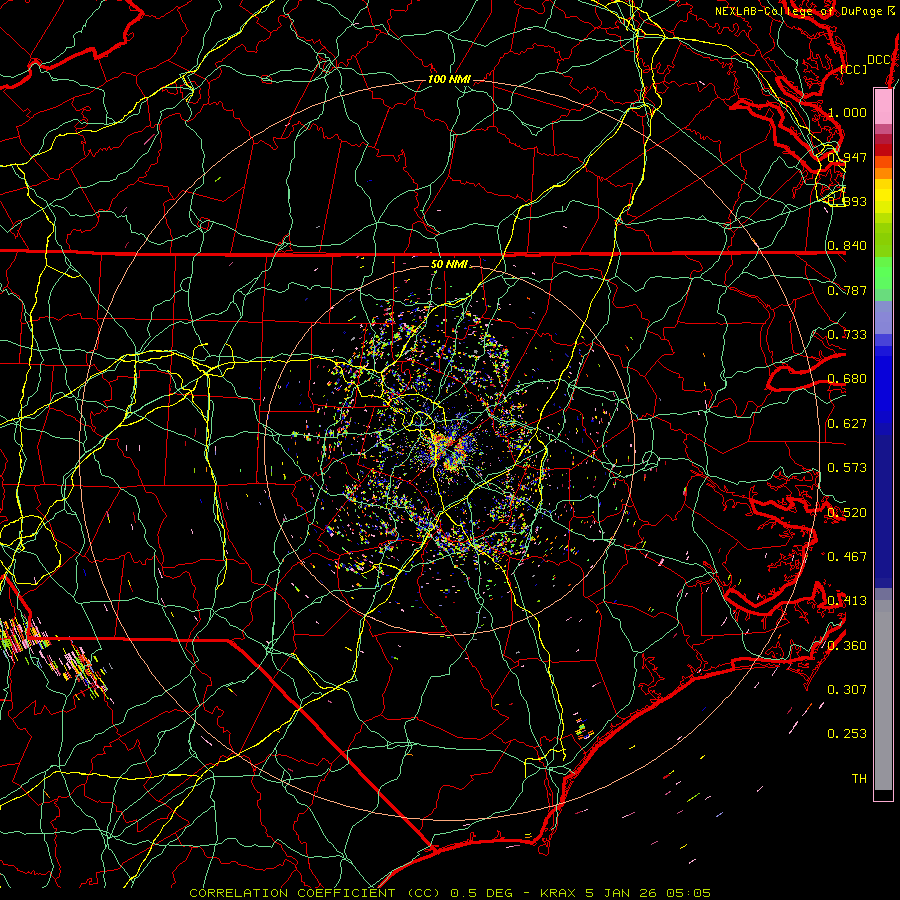Click the 50 NMI range ring label
900x900 pixels.
pyautogui.click(x=449, y=264)
